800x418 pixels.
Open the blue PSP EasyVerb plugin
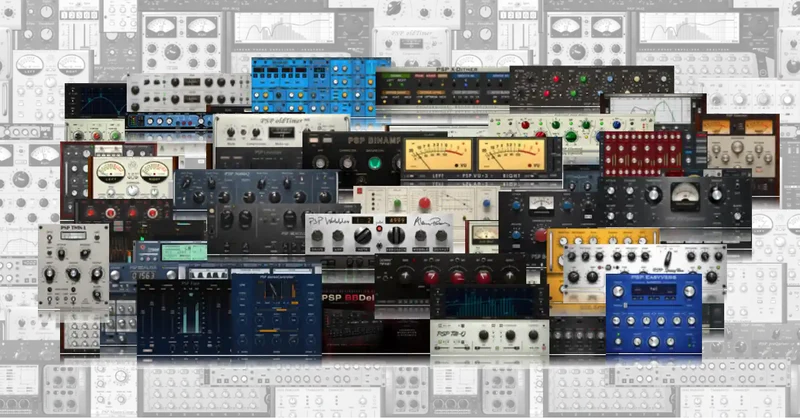654,313
